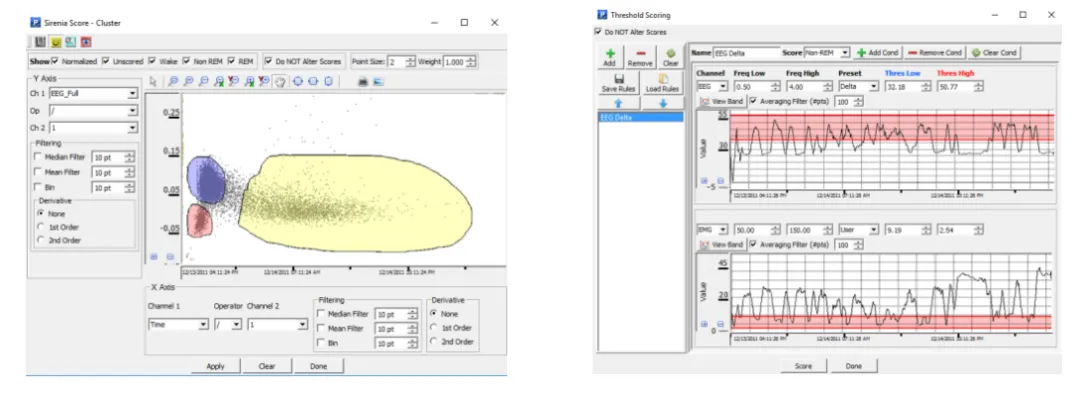
Task: Move rule up with the blue up arrow
Action: click(x=618, y=103)
